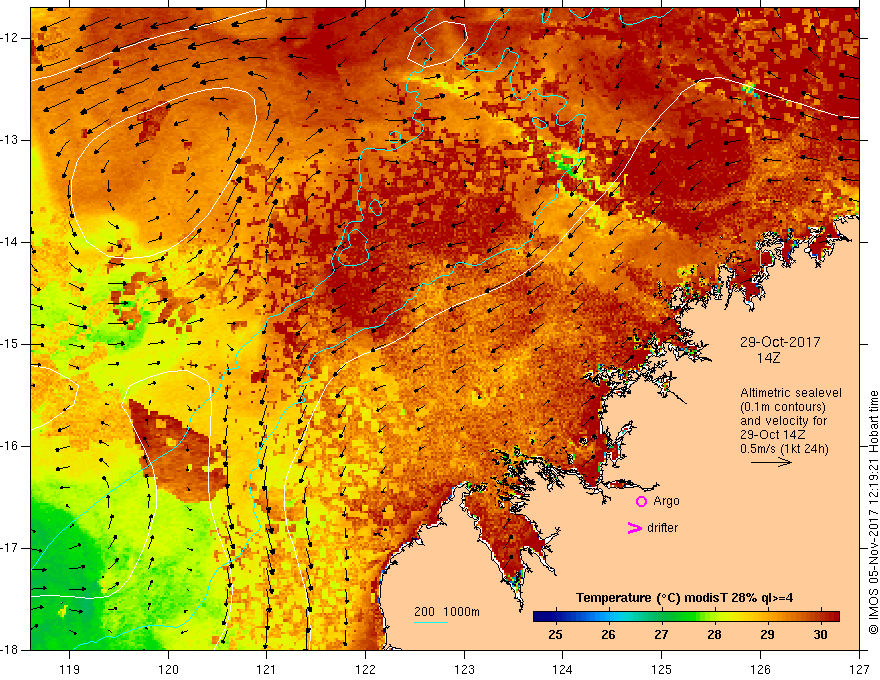This screenshot has width=880, height=680.
Task: Click the colorbar tick label '30'
Action: click(820, 635)
